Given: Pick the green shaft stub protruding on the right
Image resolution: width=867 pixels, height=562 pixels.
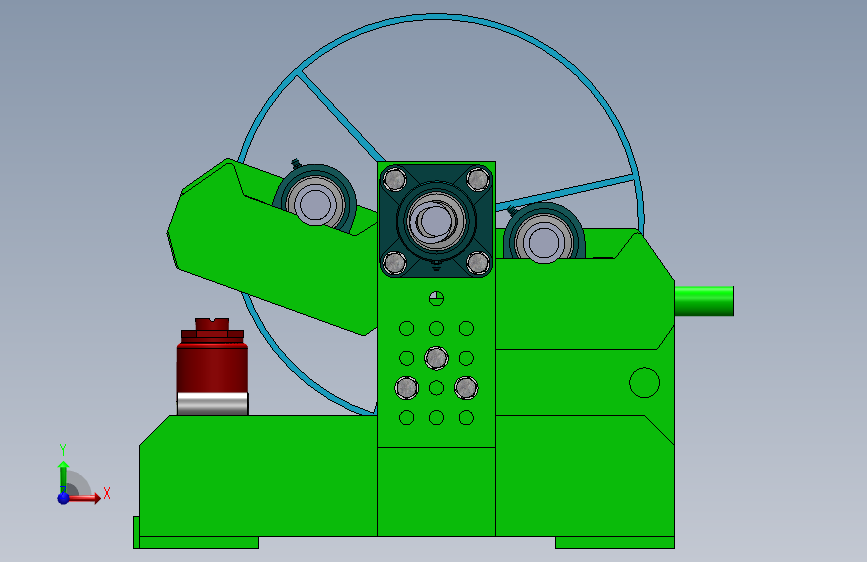Looking at the screenshot, I should pos(704,301).
